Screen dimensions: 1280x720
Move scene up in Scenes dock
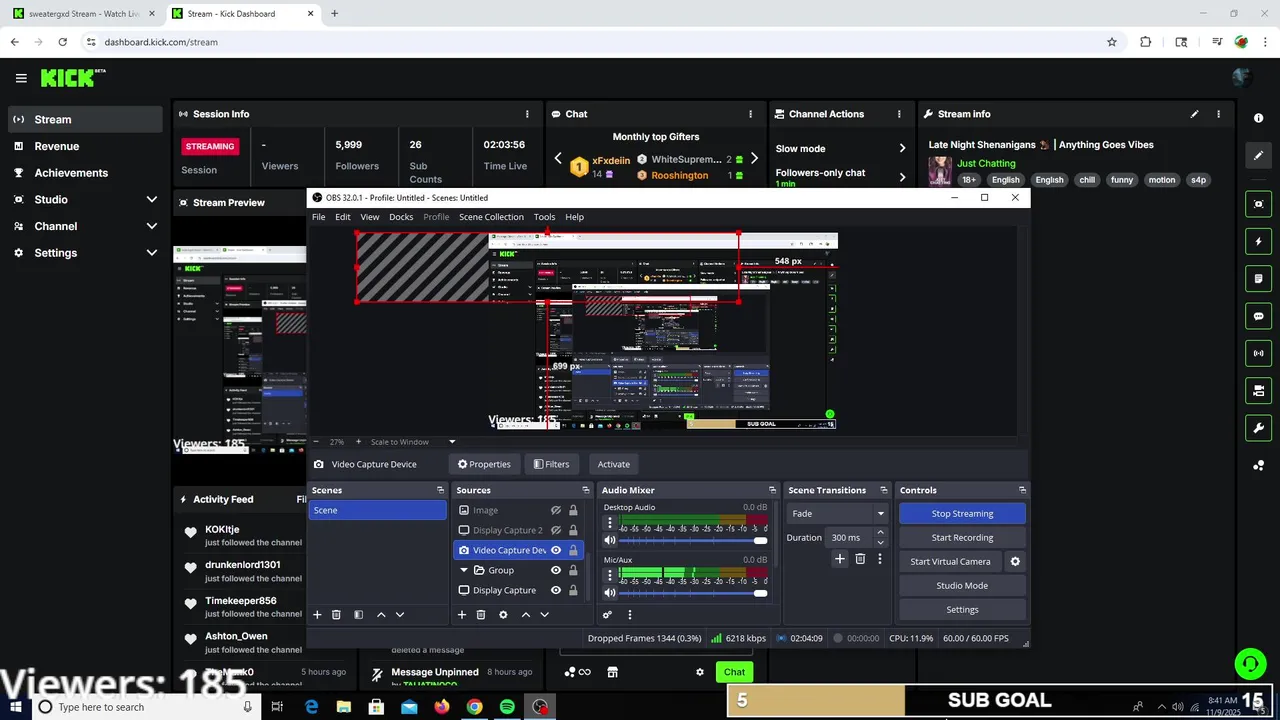381,615
